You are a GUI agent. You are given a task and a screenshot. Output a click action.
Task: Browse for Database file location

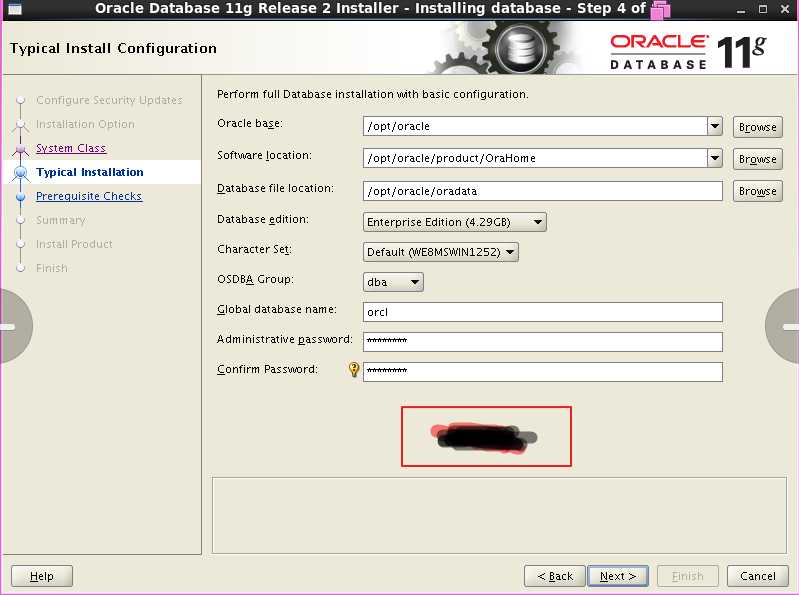[757, 191]
